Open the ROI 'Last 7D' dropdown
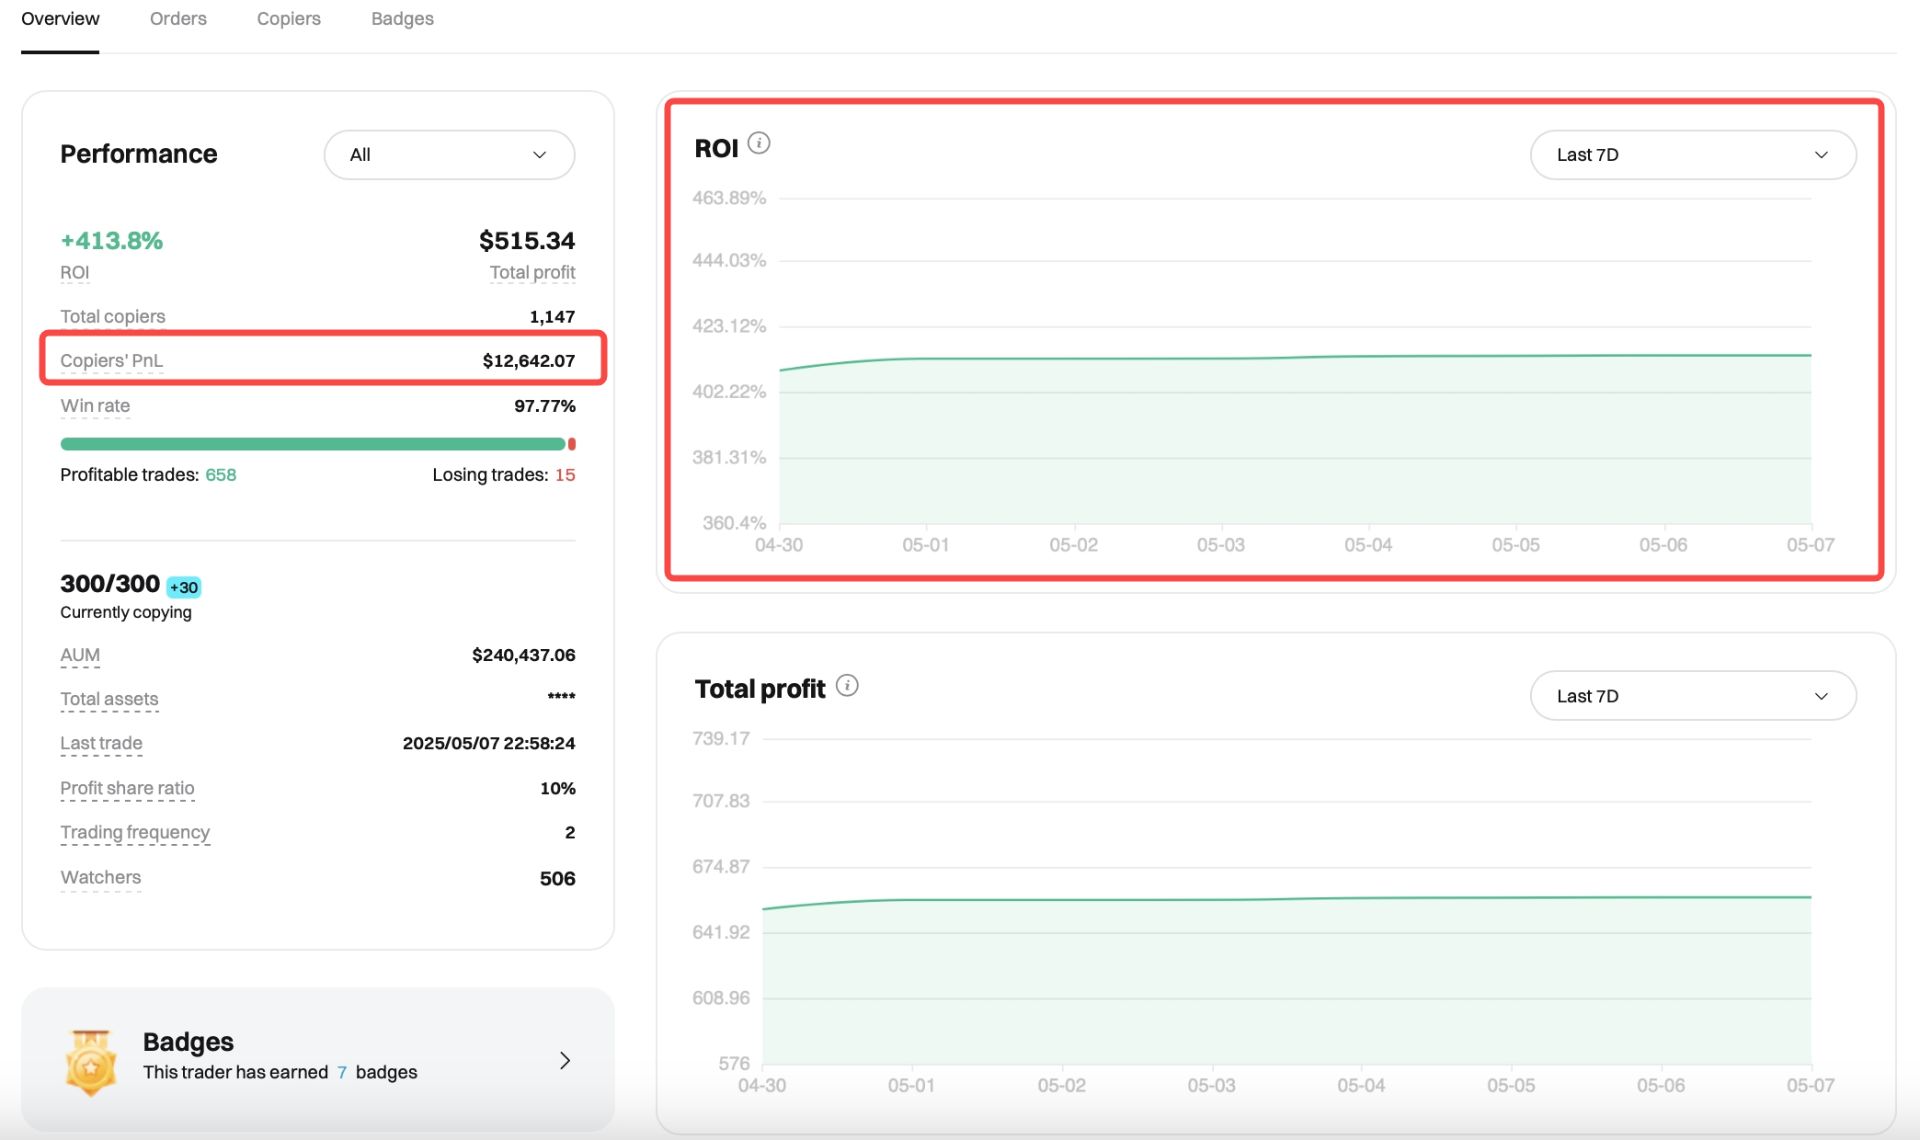Screen dimensions: 1920x1140 (1693, 155)
